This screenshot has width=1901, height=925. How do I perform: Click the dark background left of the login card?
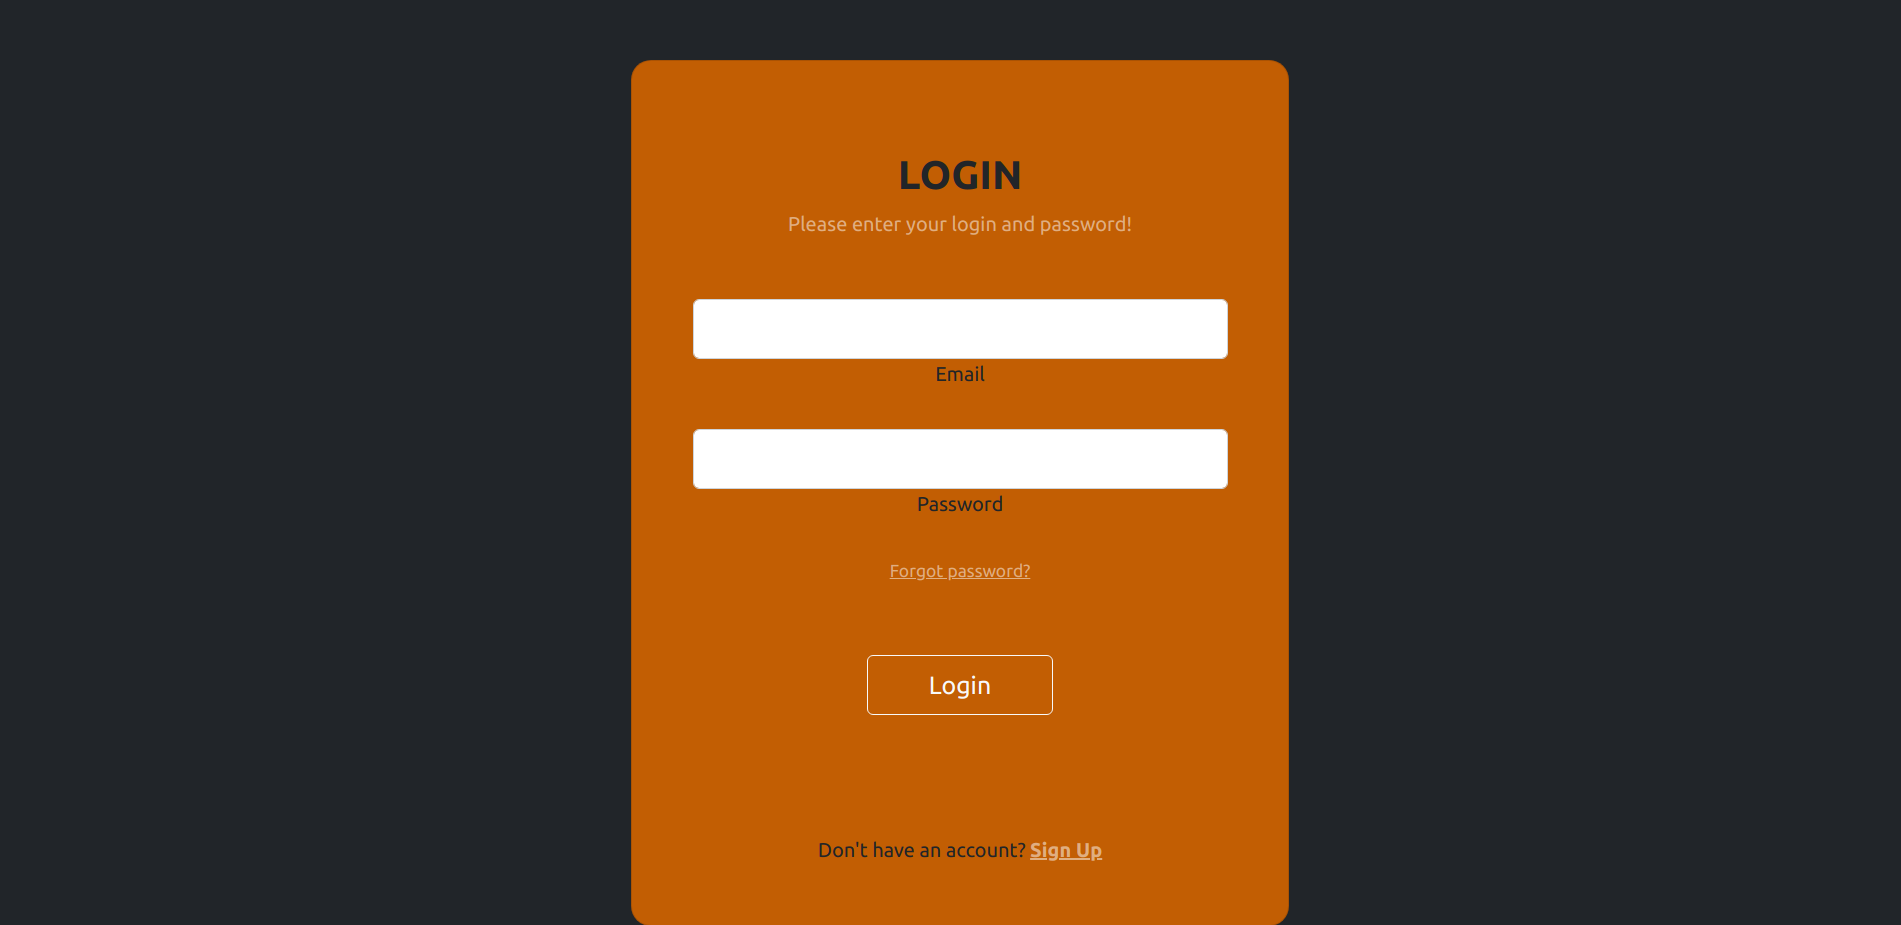pos(315,462)
